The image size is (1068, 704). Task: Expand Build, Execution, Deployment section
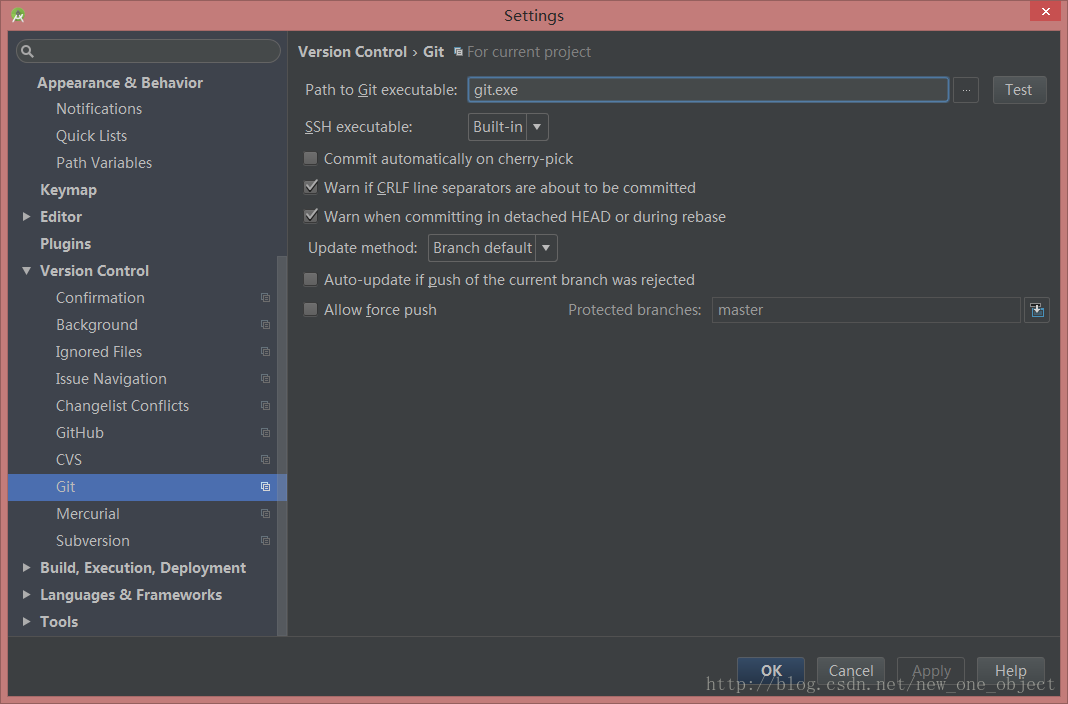coord(26,568)
